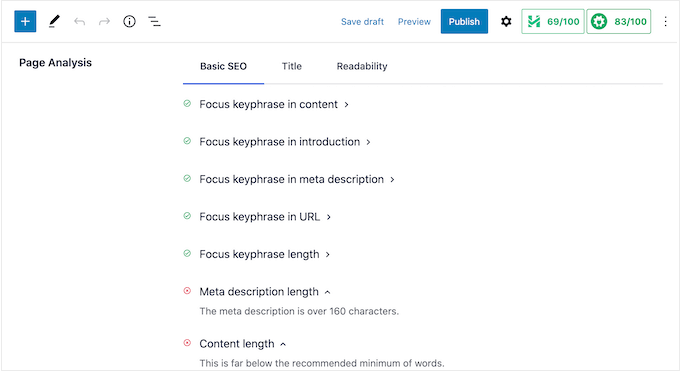The width and height of the screenshot is (680, 372).
Task: Collapse the Meta description length item
Action: pyautogui.click(x=265, y=292)
